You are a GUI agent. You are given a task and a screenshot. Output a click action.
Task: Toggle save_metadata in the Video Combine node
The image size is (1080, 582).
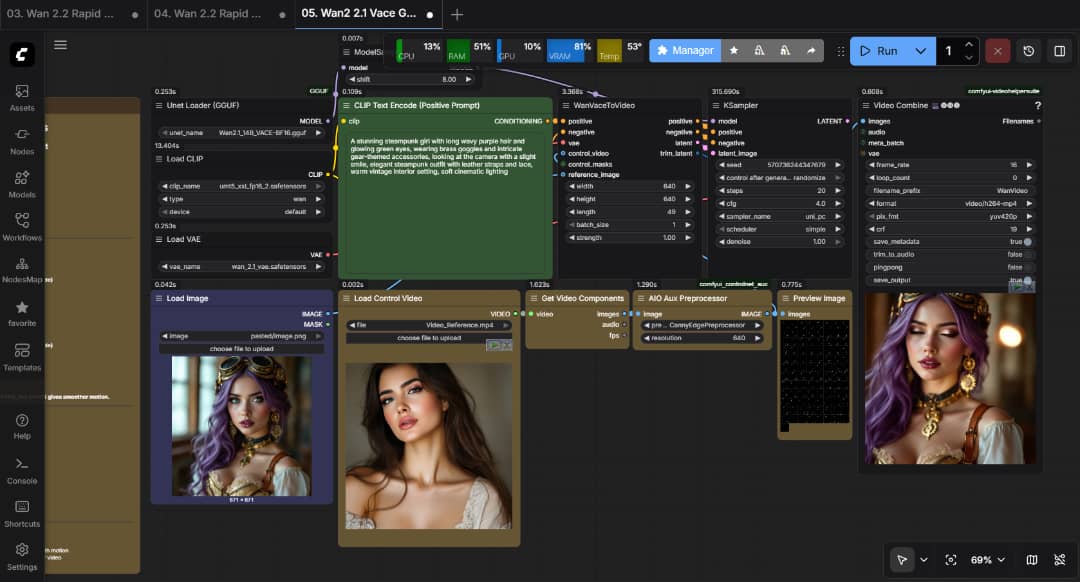click(x=1025, y=242)
